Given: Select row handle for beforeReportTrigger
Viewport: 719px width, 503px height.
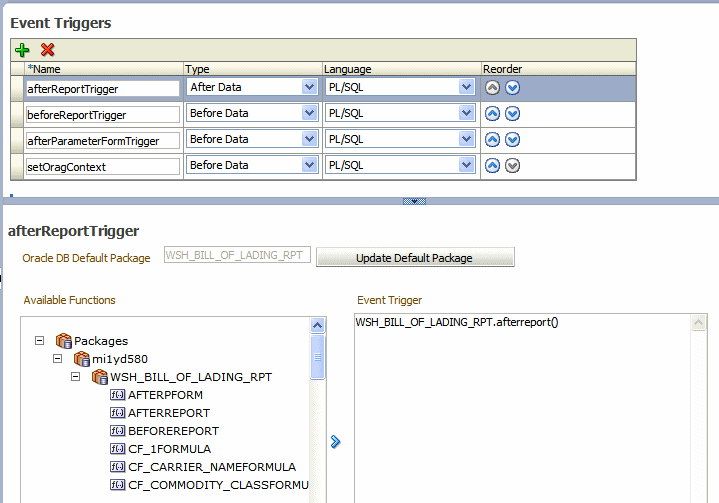Looking at the screenshot, I should 17,115.
